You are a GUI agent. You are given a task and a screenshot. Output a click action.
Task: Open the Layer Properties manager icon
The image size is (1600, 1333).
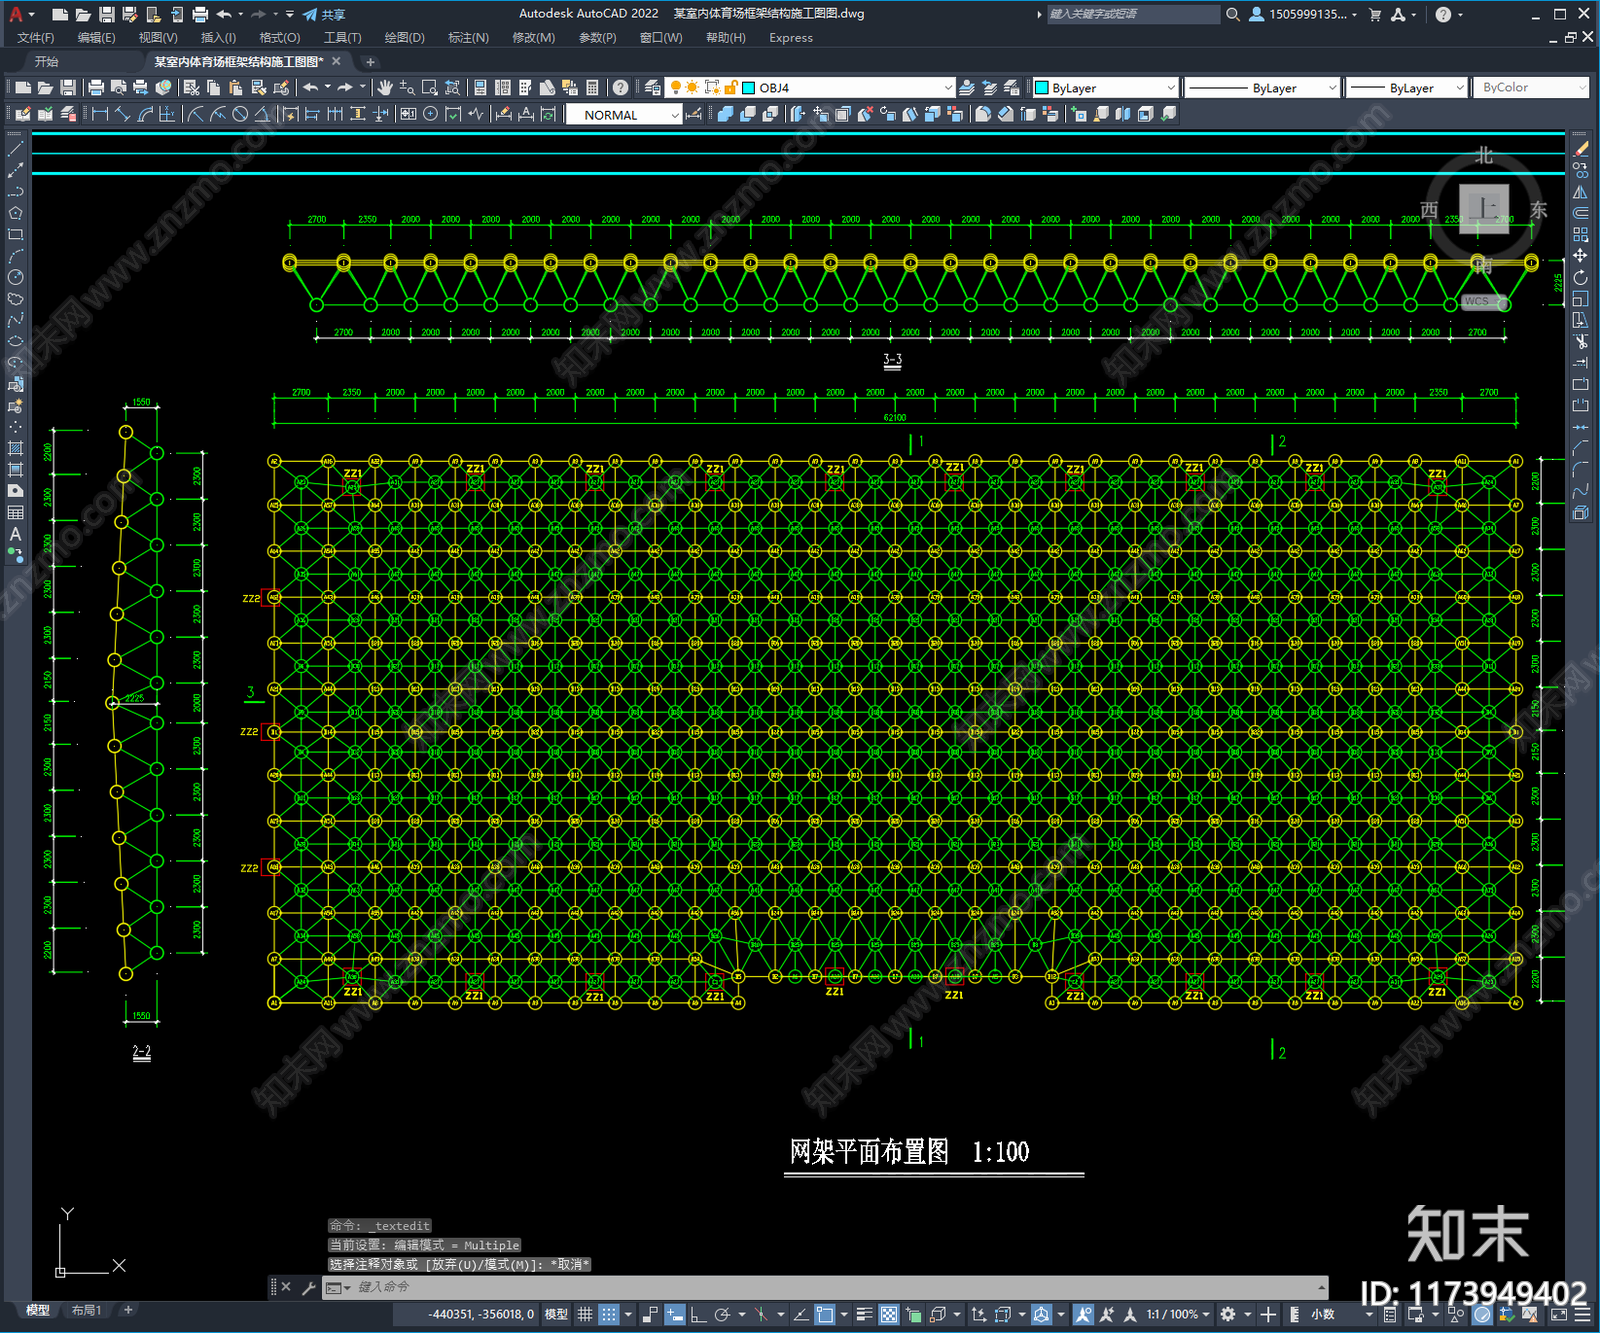coord(653,88)
